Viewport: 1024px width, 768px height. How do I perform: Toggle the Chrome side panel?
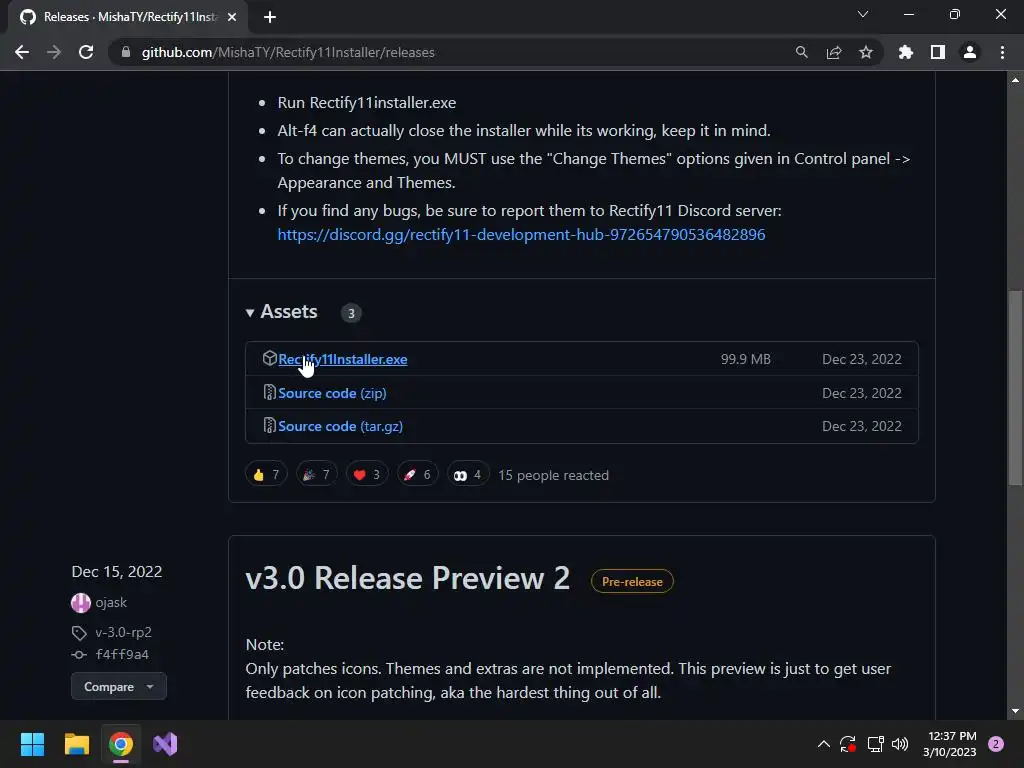937,52
